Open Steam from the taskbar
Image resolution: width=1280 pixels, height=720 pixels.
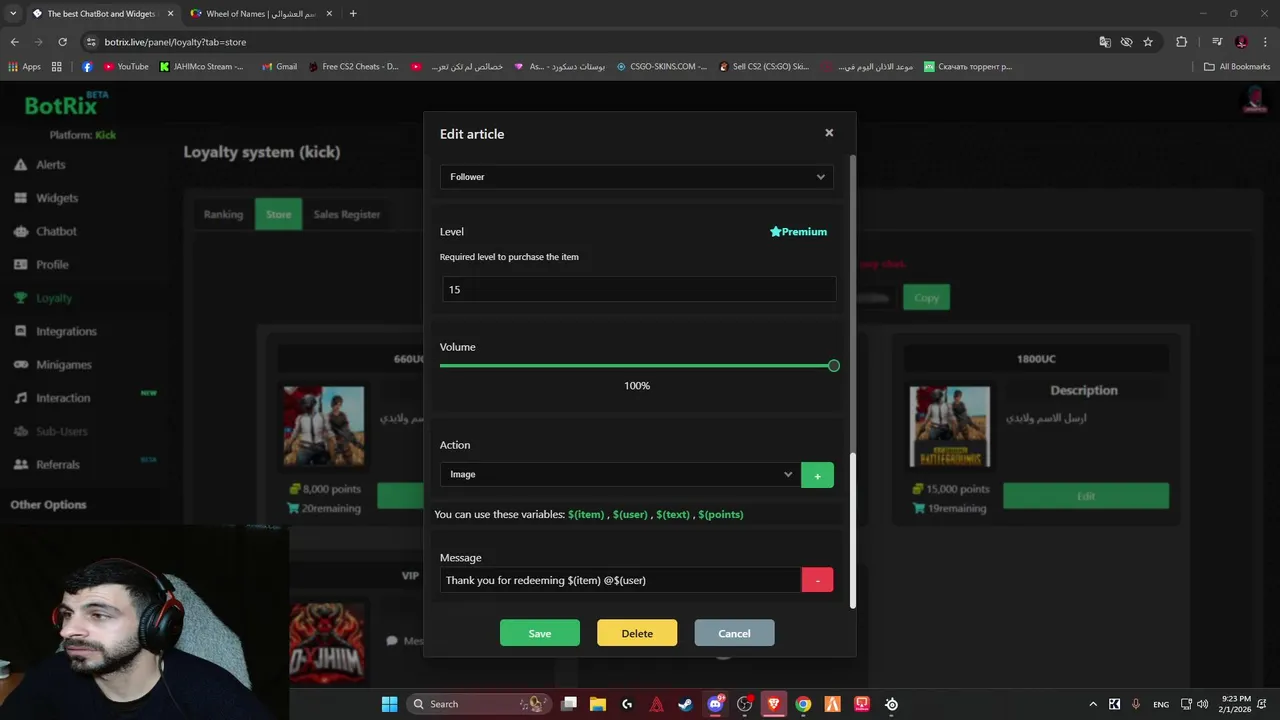[685, 704]
